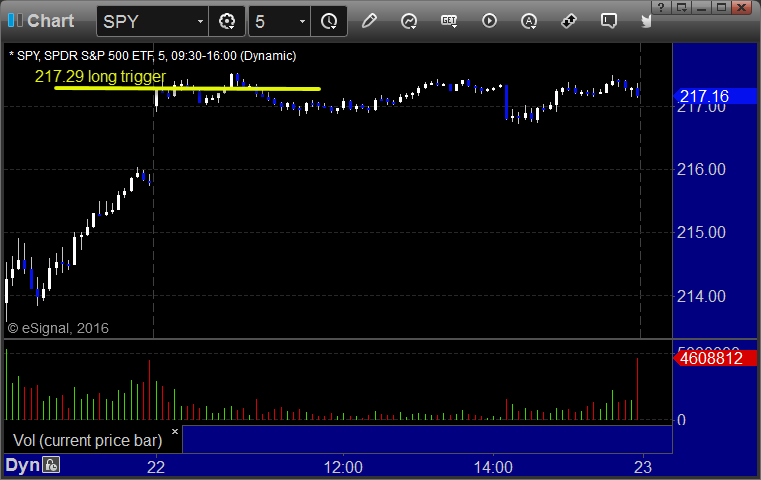The width and height of the screenshot is (761, 480).
Task: Click the 22 date axis label
Action: coord(156,467)
